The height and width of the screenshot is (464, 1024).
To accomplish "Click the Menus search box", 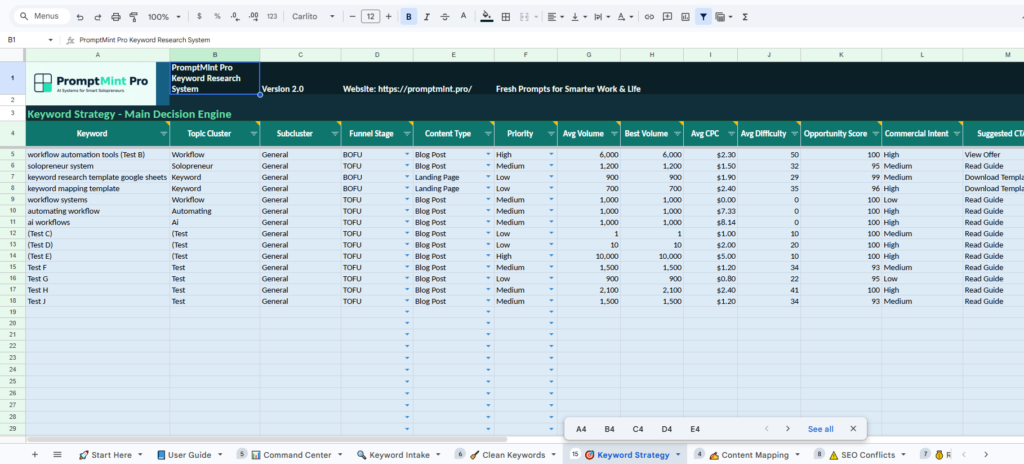I will click(41, 16).
